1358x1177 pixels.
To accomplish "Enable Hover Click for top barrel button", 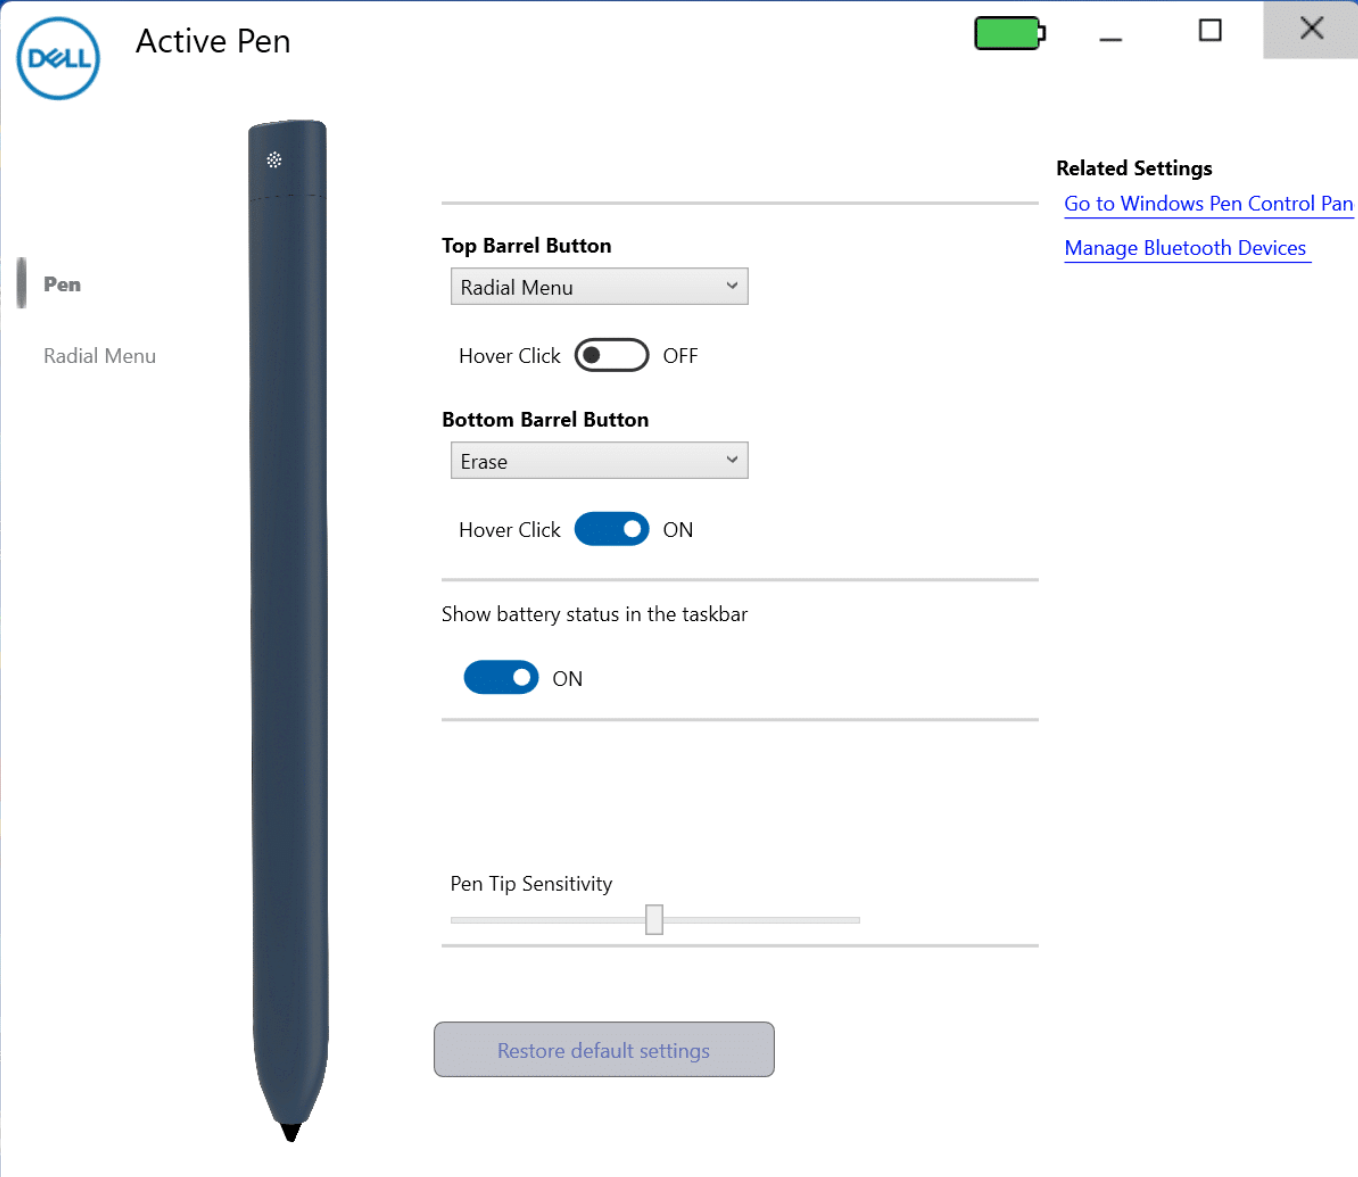I will [x=612, y=355].
